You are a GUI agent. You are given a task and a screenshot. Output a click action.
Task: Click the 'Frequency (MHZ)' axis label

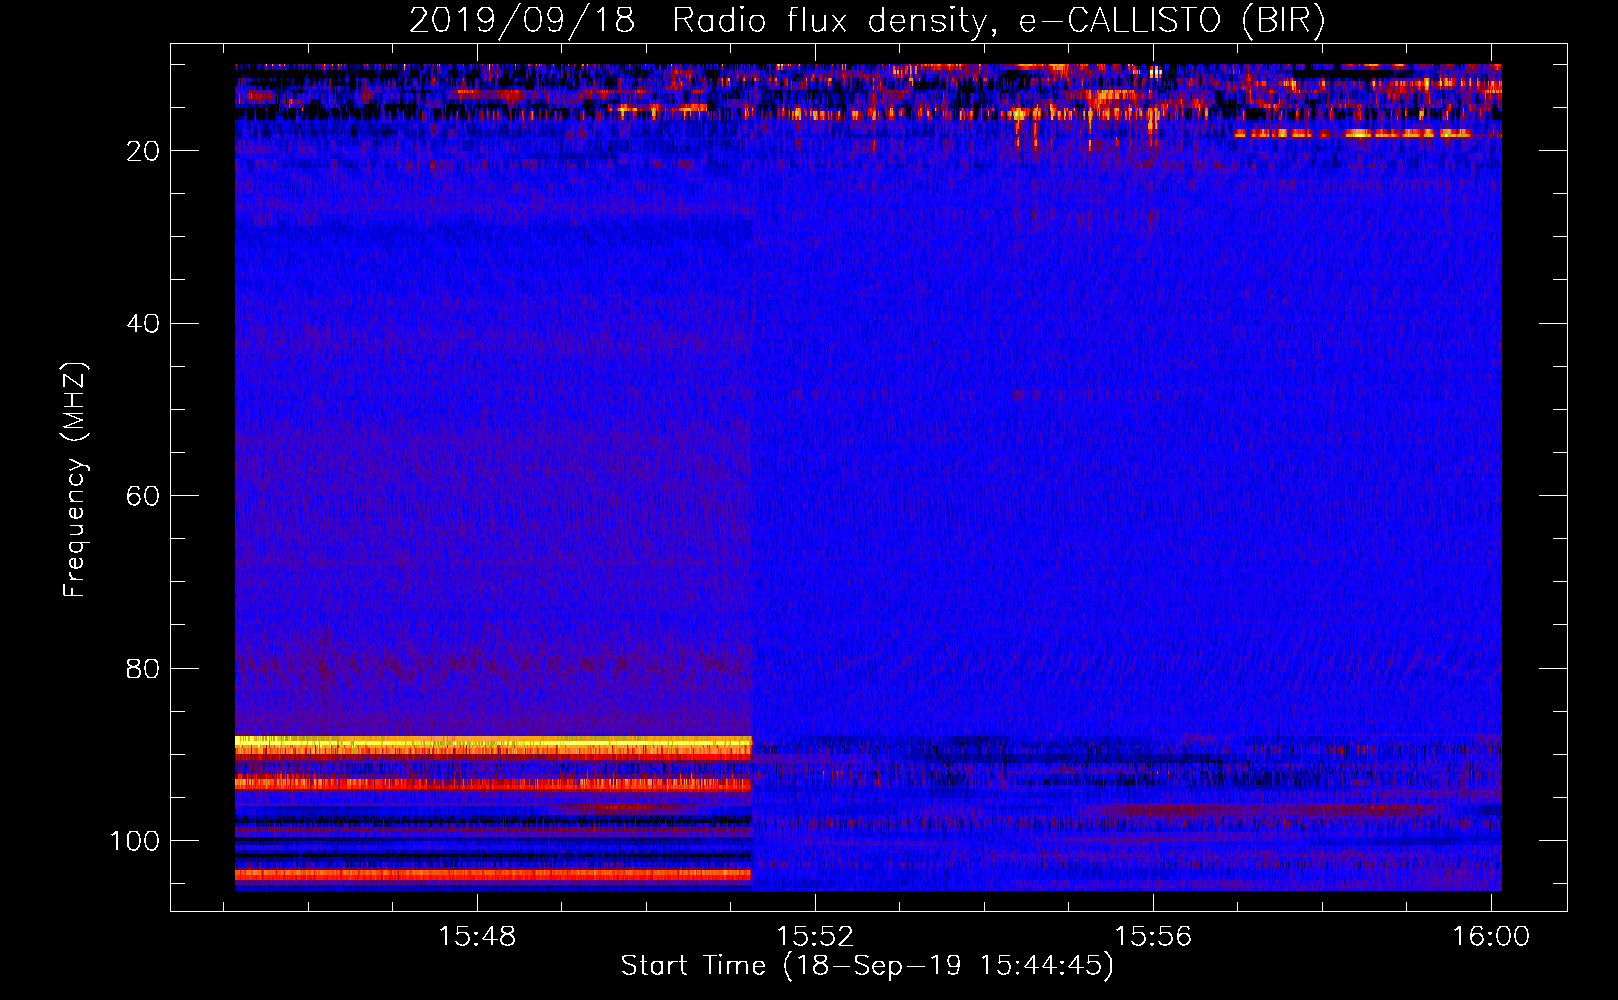click(x=75, y=480)
